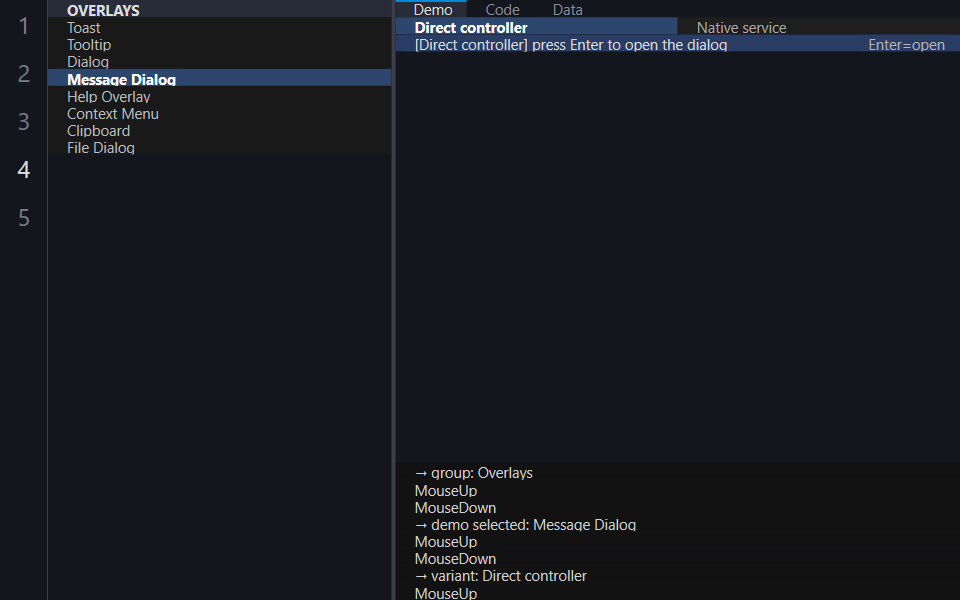Select the File Dialog demo entry
960x600 pixels.
[x=219, y=148]
